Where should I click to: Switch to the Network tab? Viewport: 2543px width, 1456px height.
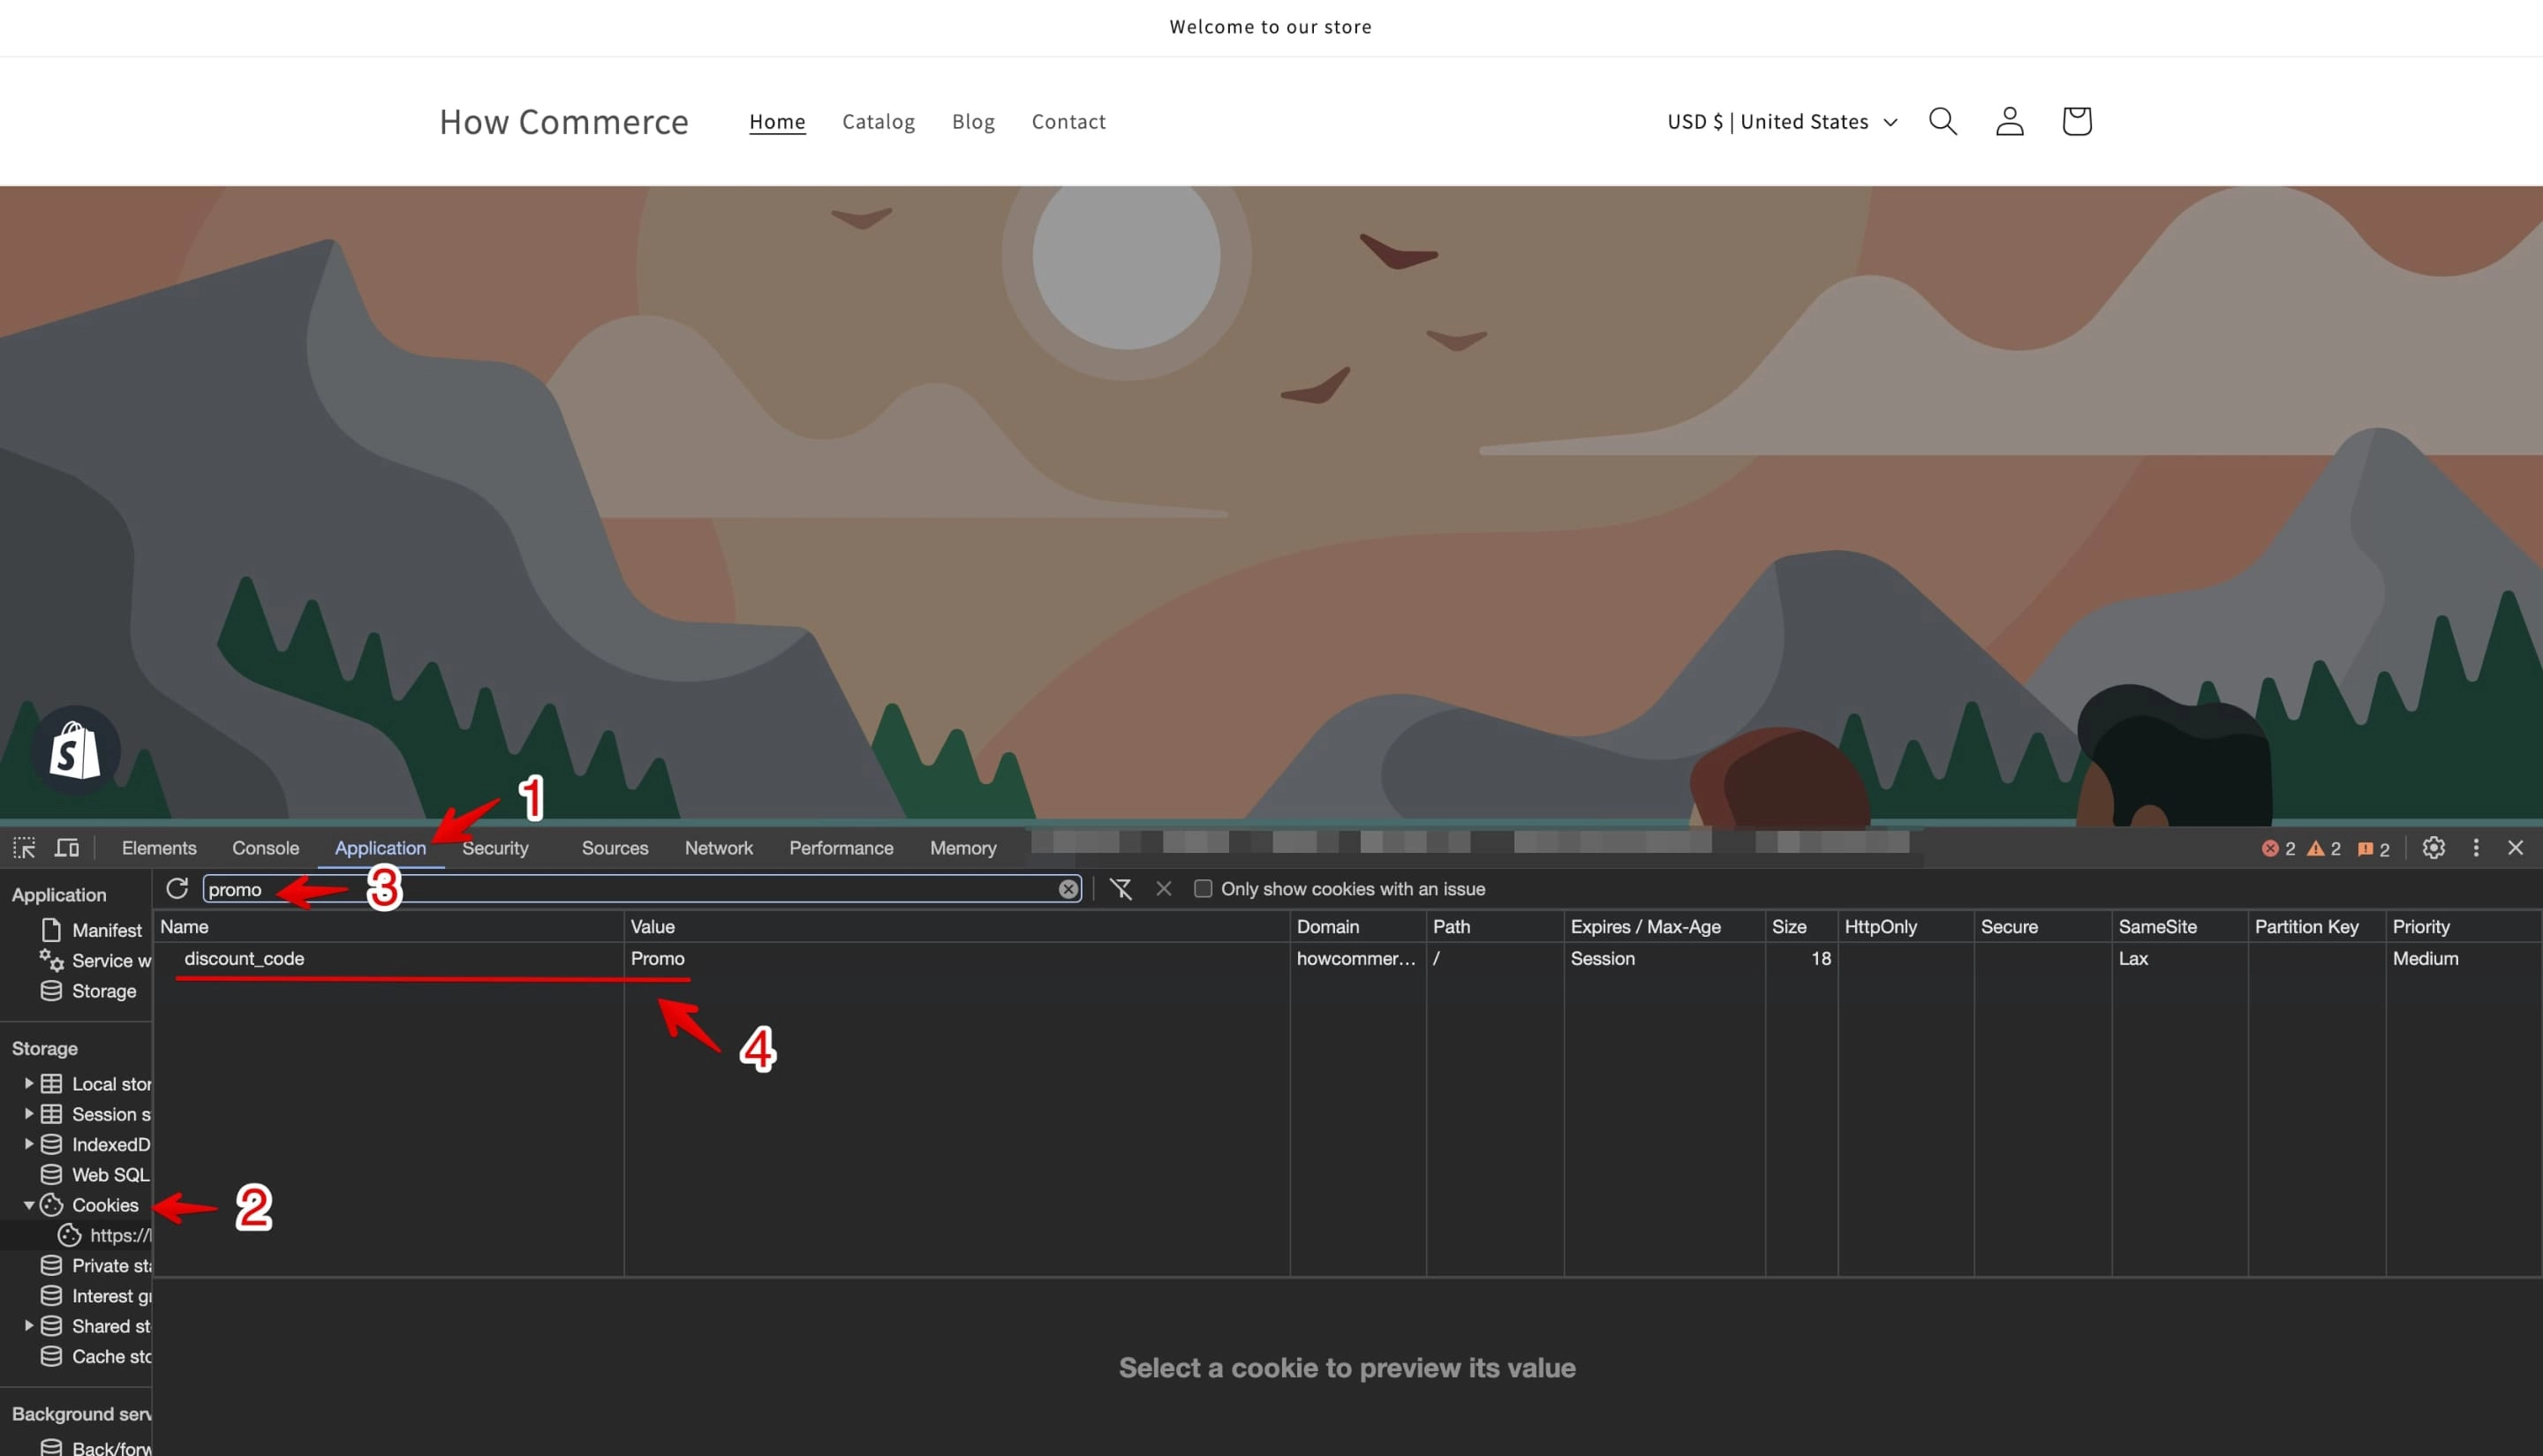719,848
